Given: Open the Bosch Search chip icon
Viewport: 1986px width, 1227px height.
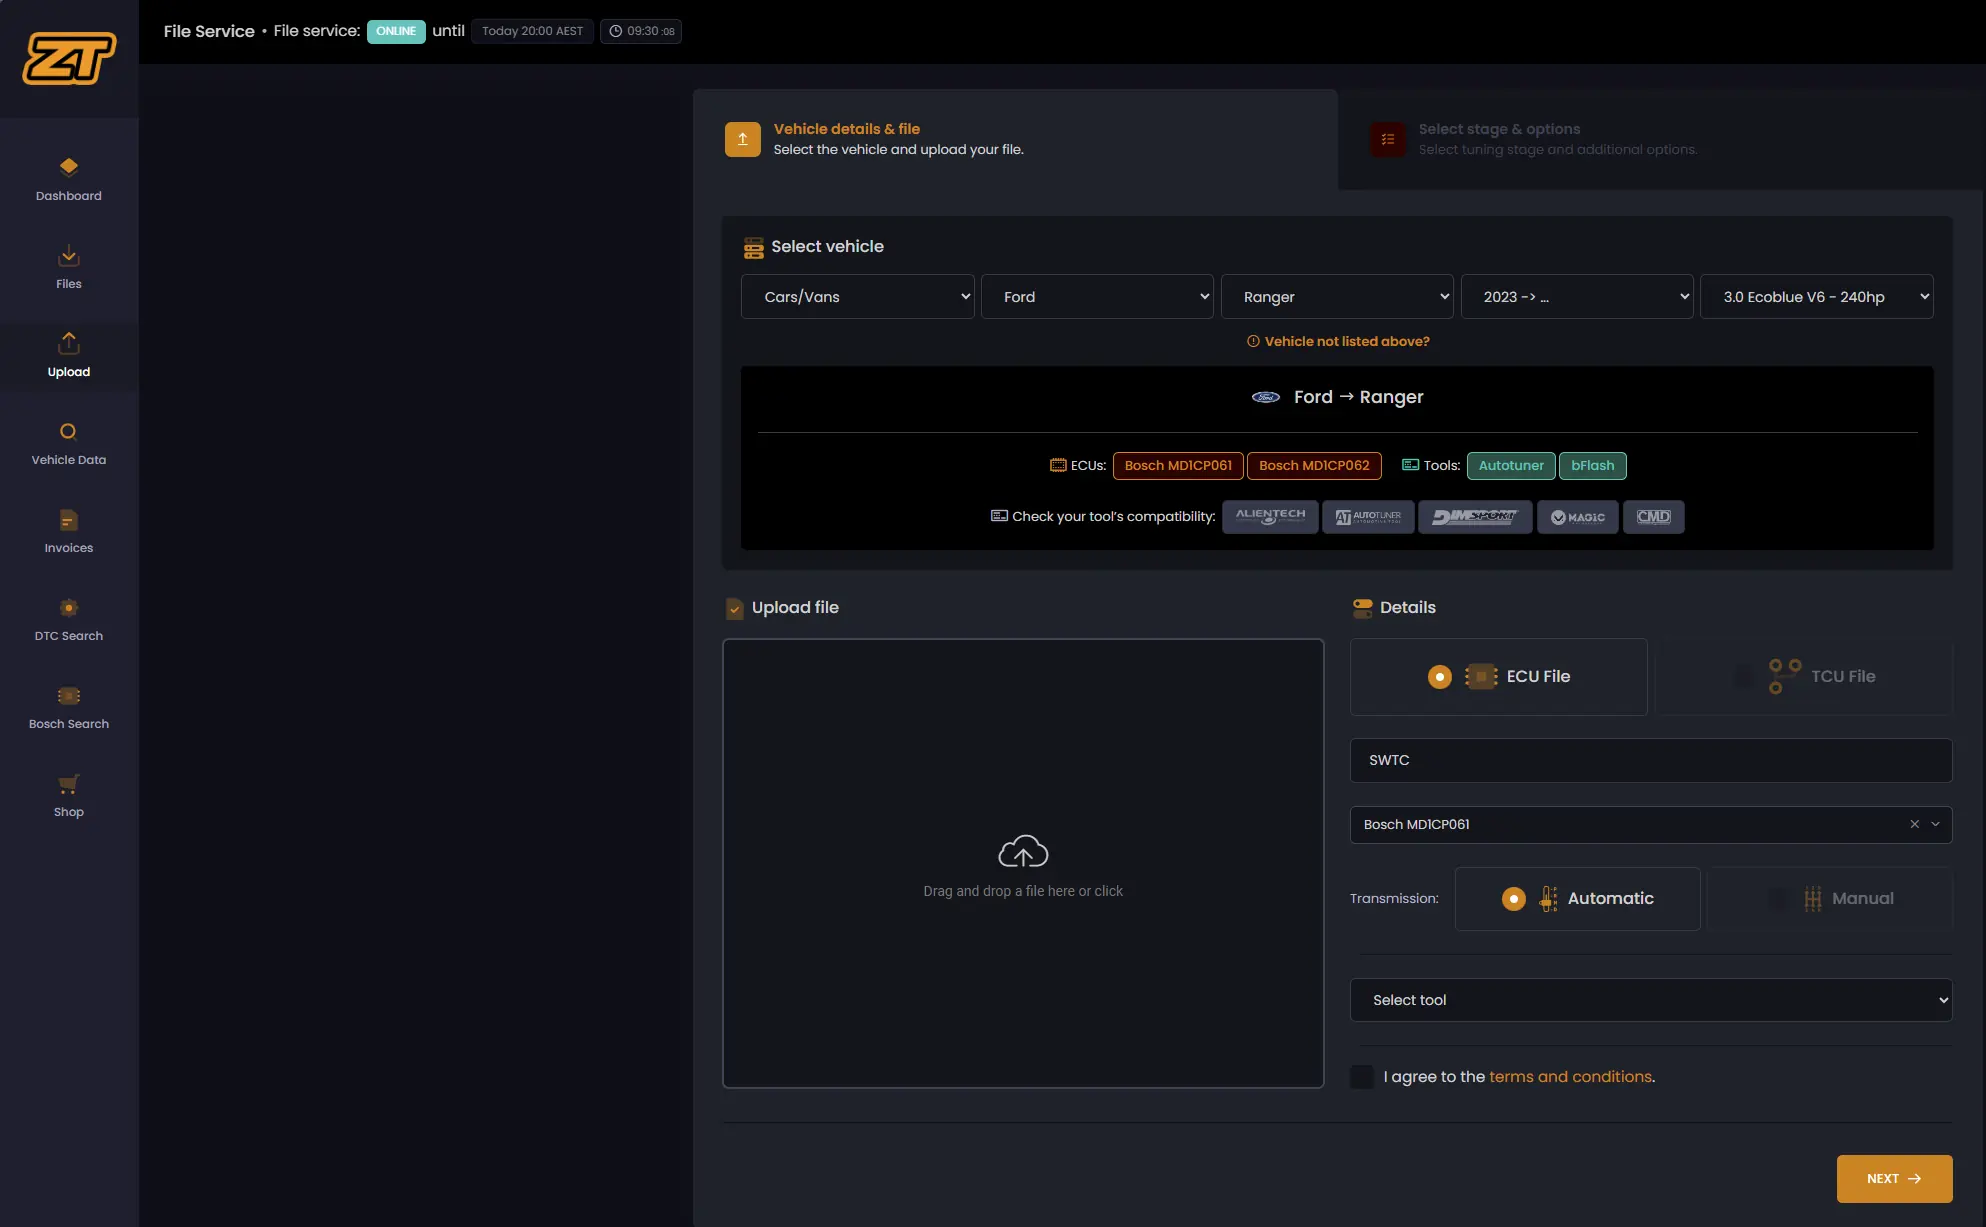Looking at the screenshot, I should tap(69, 695).
